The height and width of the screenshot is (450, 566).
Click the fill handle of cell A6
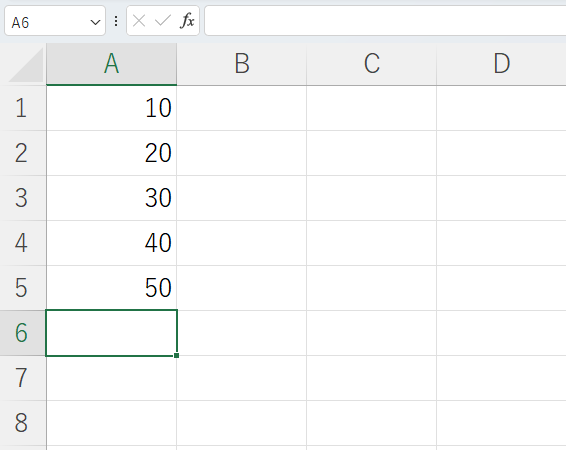(176, 355)
